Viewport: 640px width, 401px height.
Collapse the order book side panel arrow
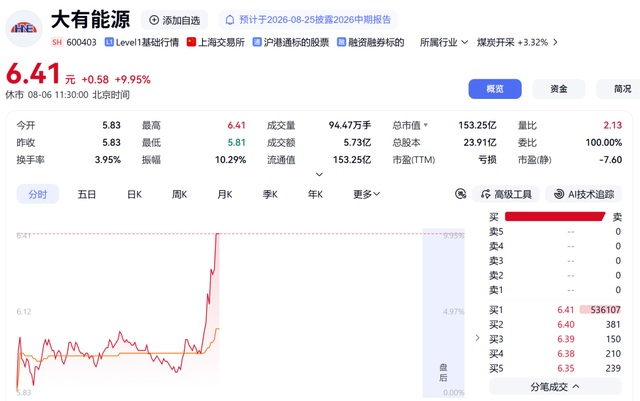pyautogui.click(x=478, y=338)
